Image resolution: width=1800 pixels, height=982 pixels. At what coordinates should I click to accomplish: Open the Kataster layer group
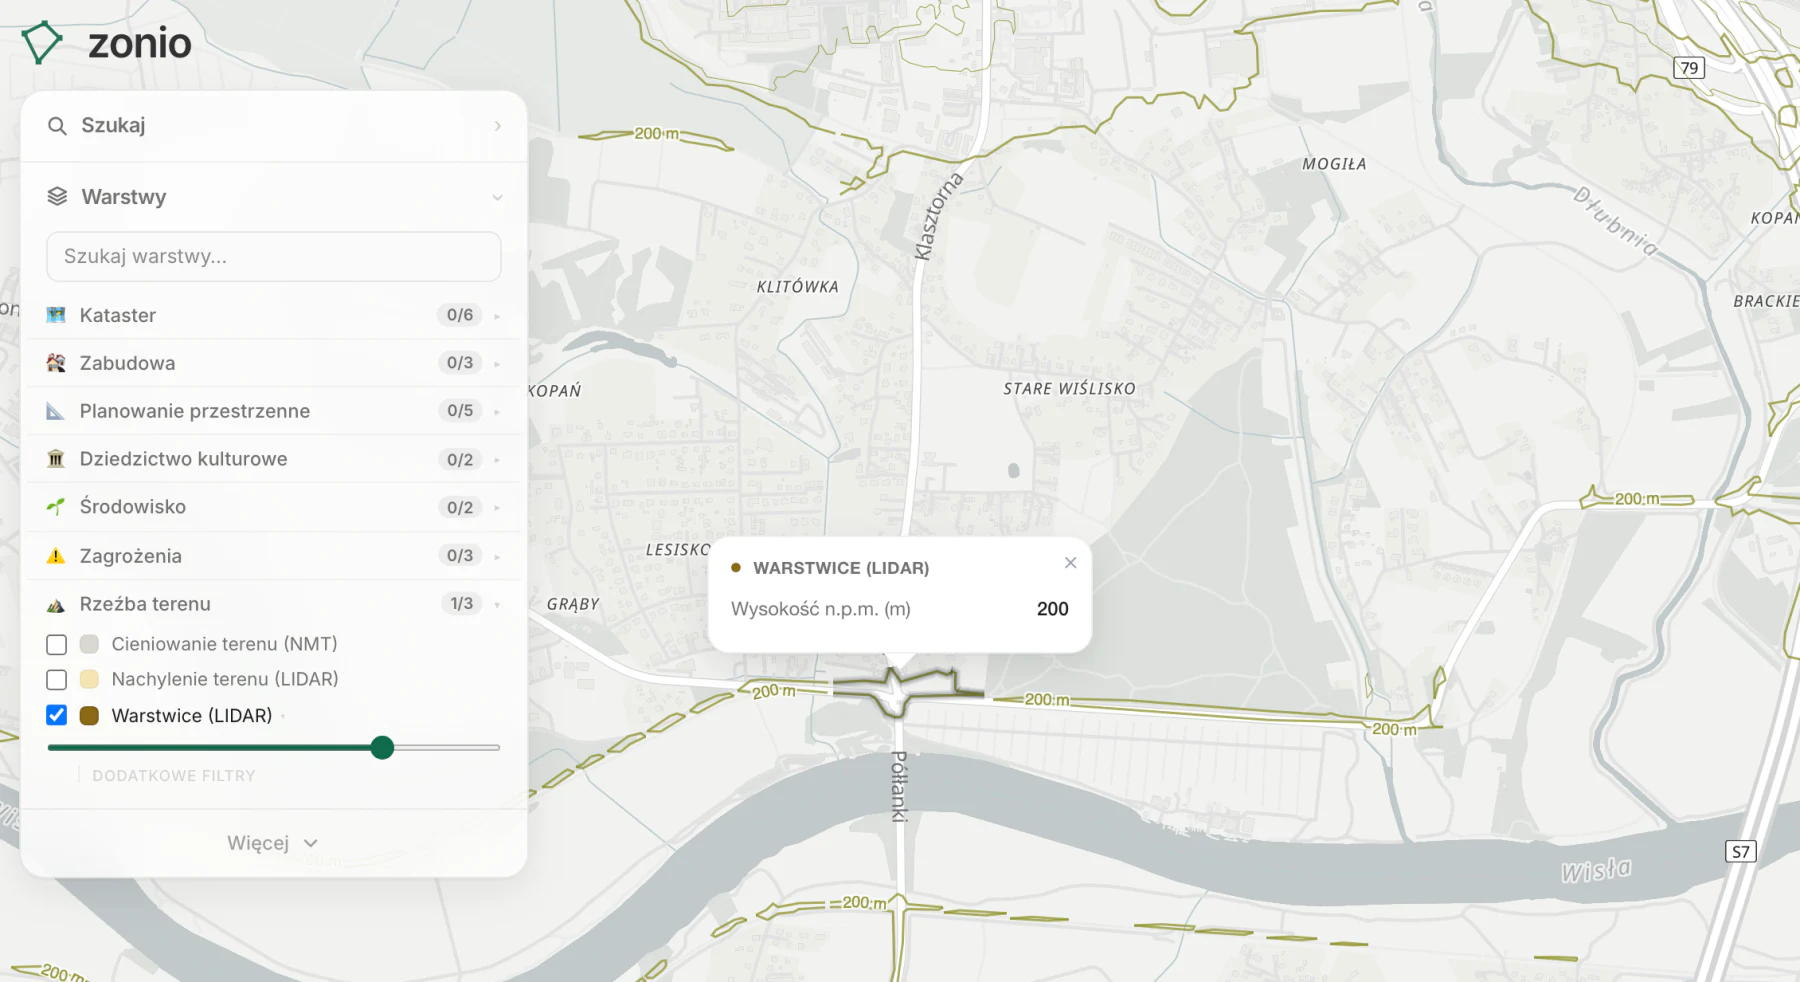coord(274,315)
